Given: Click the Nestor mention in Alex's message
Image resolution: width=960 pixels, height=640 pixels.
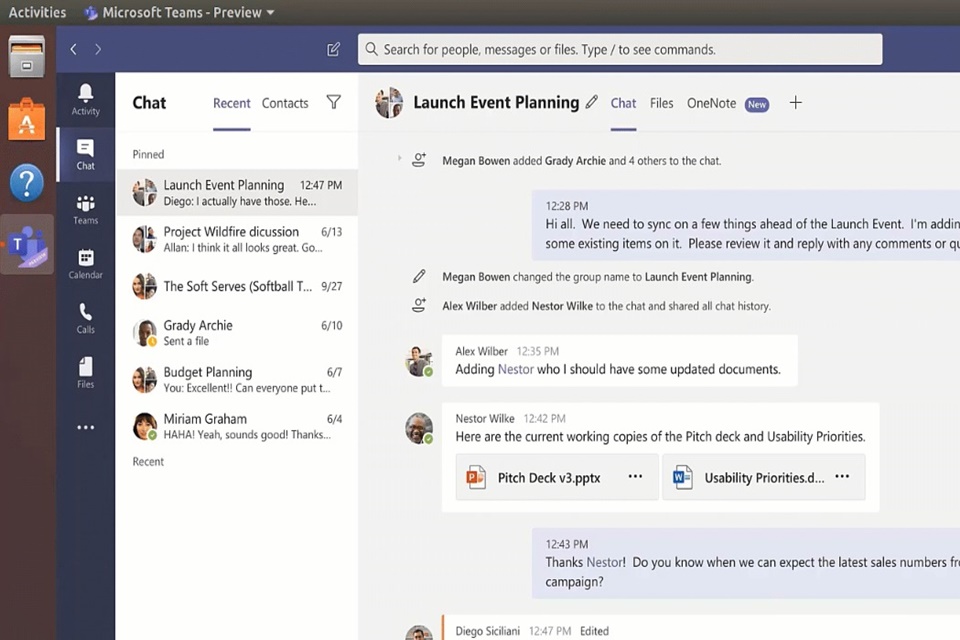Looking at the screenshot, I should [x=516, y=369].
